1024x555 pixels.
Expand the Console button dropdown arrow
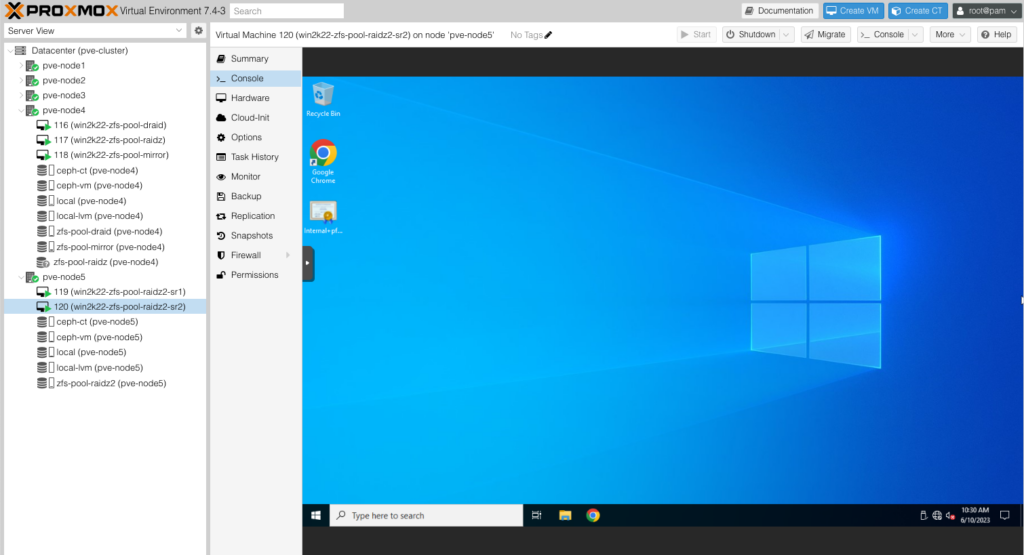tap(915, 35)
